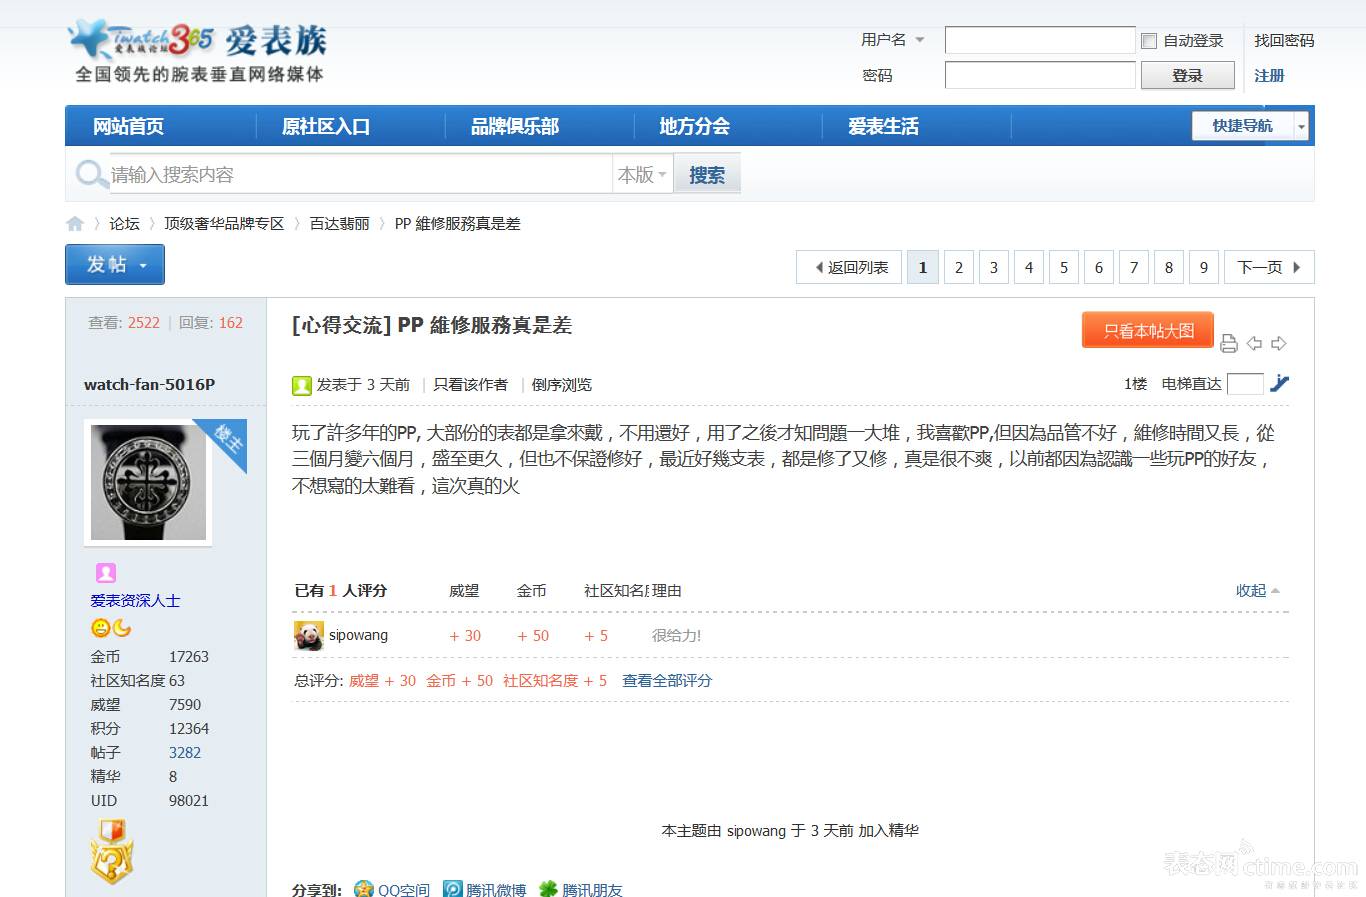The height and width of the screenshot is (897, 1366).
Task: Click the elevator jump arrow icon
Action: (1280, 383)
